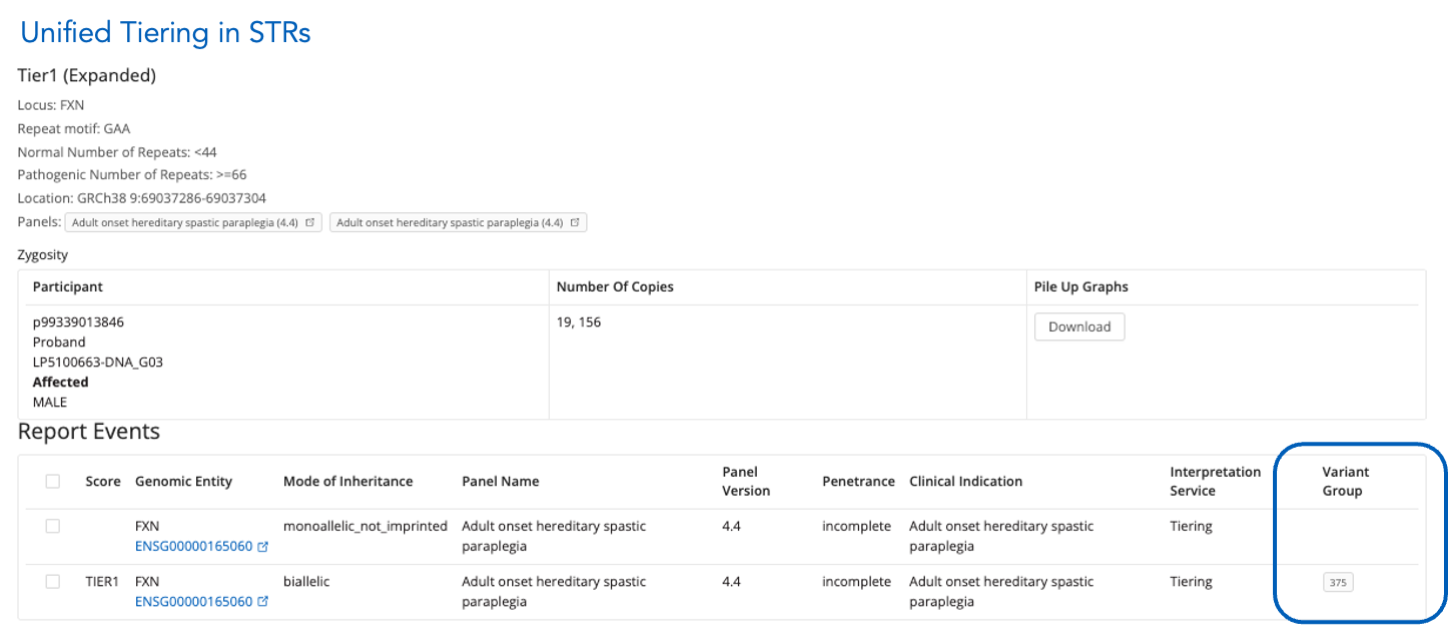Open the second Adult onset hereditary spastic paraplegia tag

(450, 223)
